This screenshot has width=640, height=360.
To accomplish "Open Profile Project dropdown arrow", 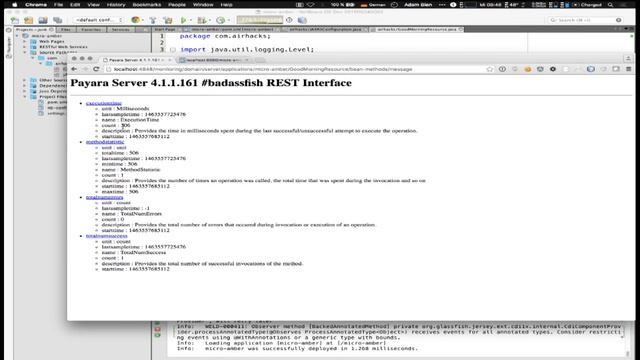I will click(229, 20).
